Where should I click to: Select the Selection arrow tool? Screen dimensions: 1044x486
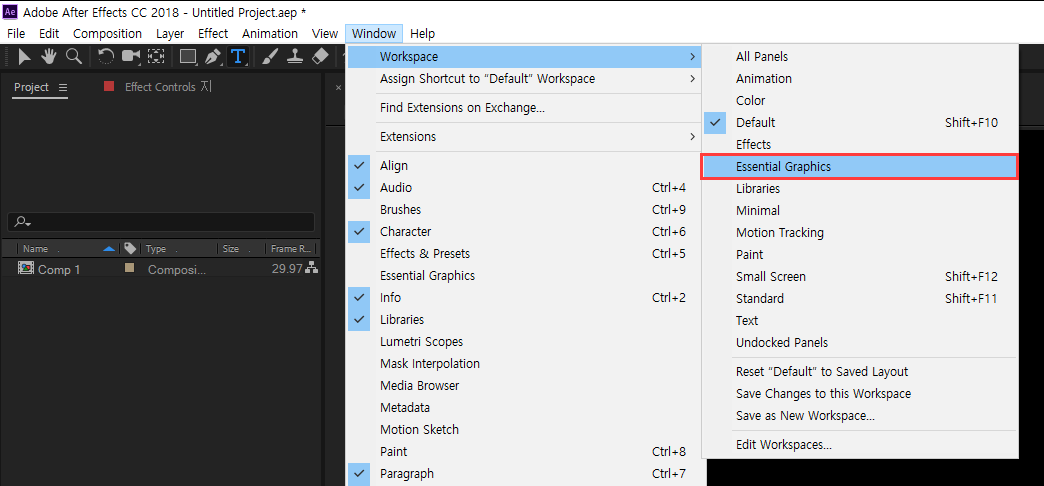[x=25, y=57]
